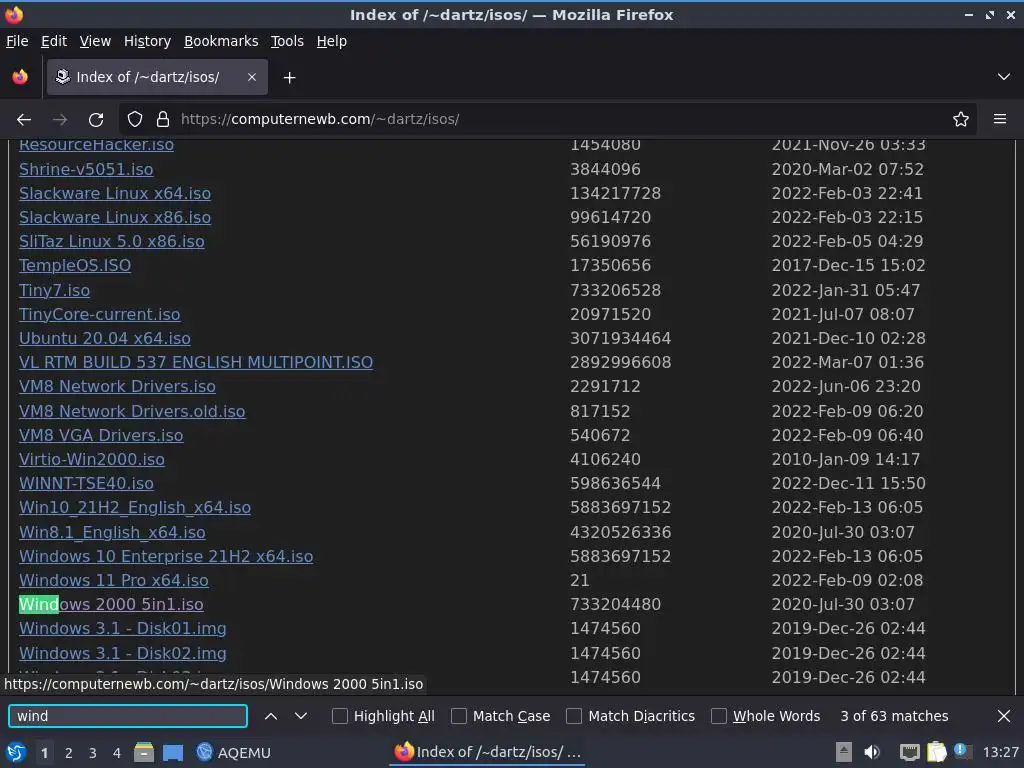Open the volume speaker tray icon

click(872, 752)
